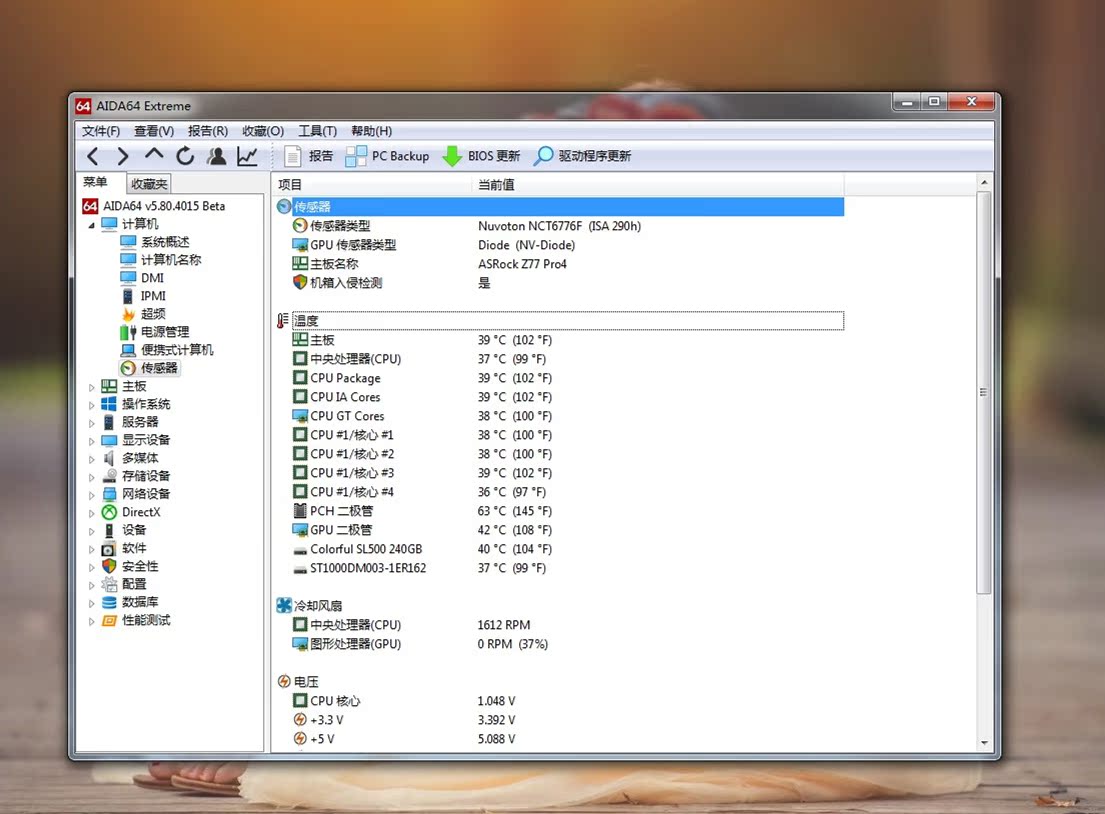This screenshot has height=814, width=1105.
Task: Click the 数据库 database icon
Action: coord(109,602)
